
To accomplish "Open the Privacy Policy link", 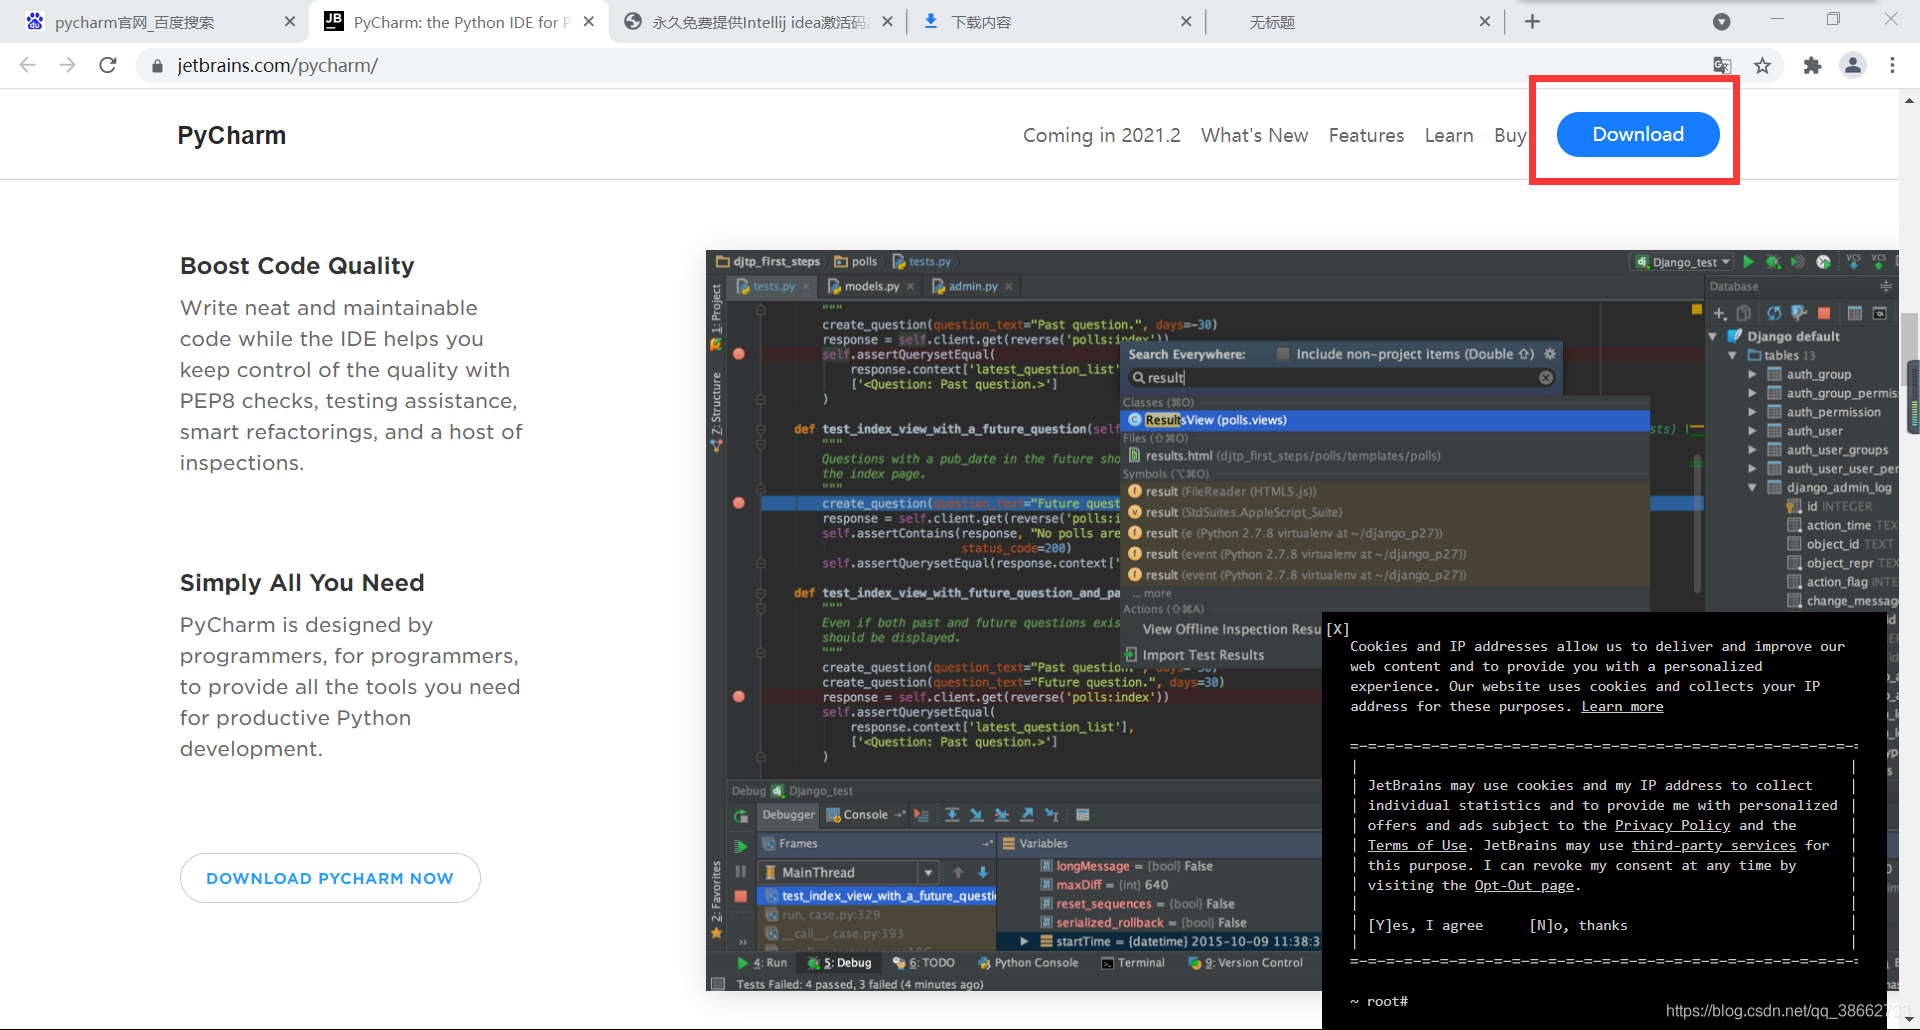I will pos(1672,826).
